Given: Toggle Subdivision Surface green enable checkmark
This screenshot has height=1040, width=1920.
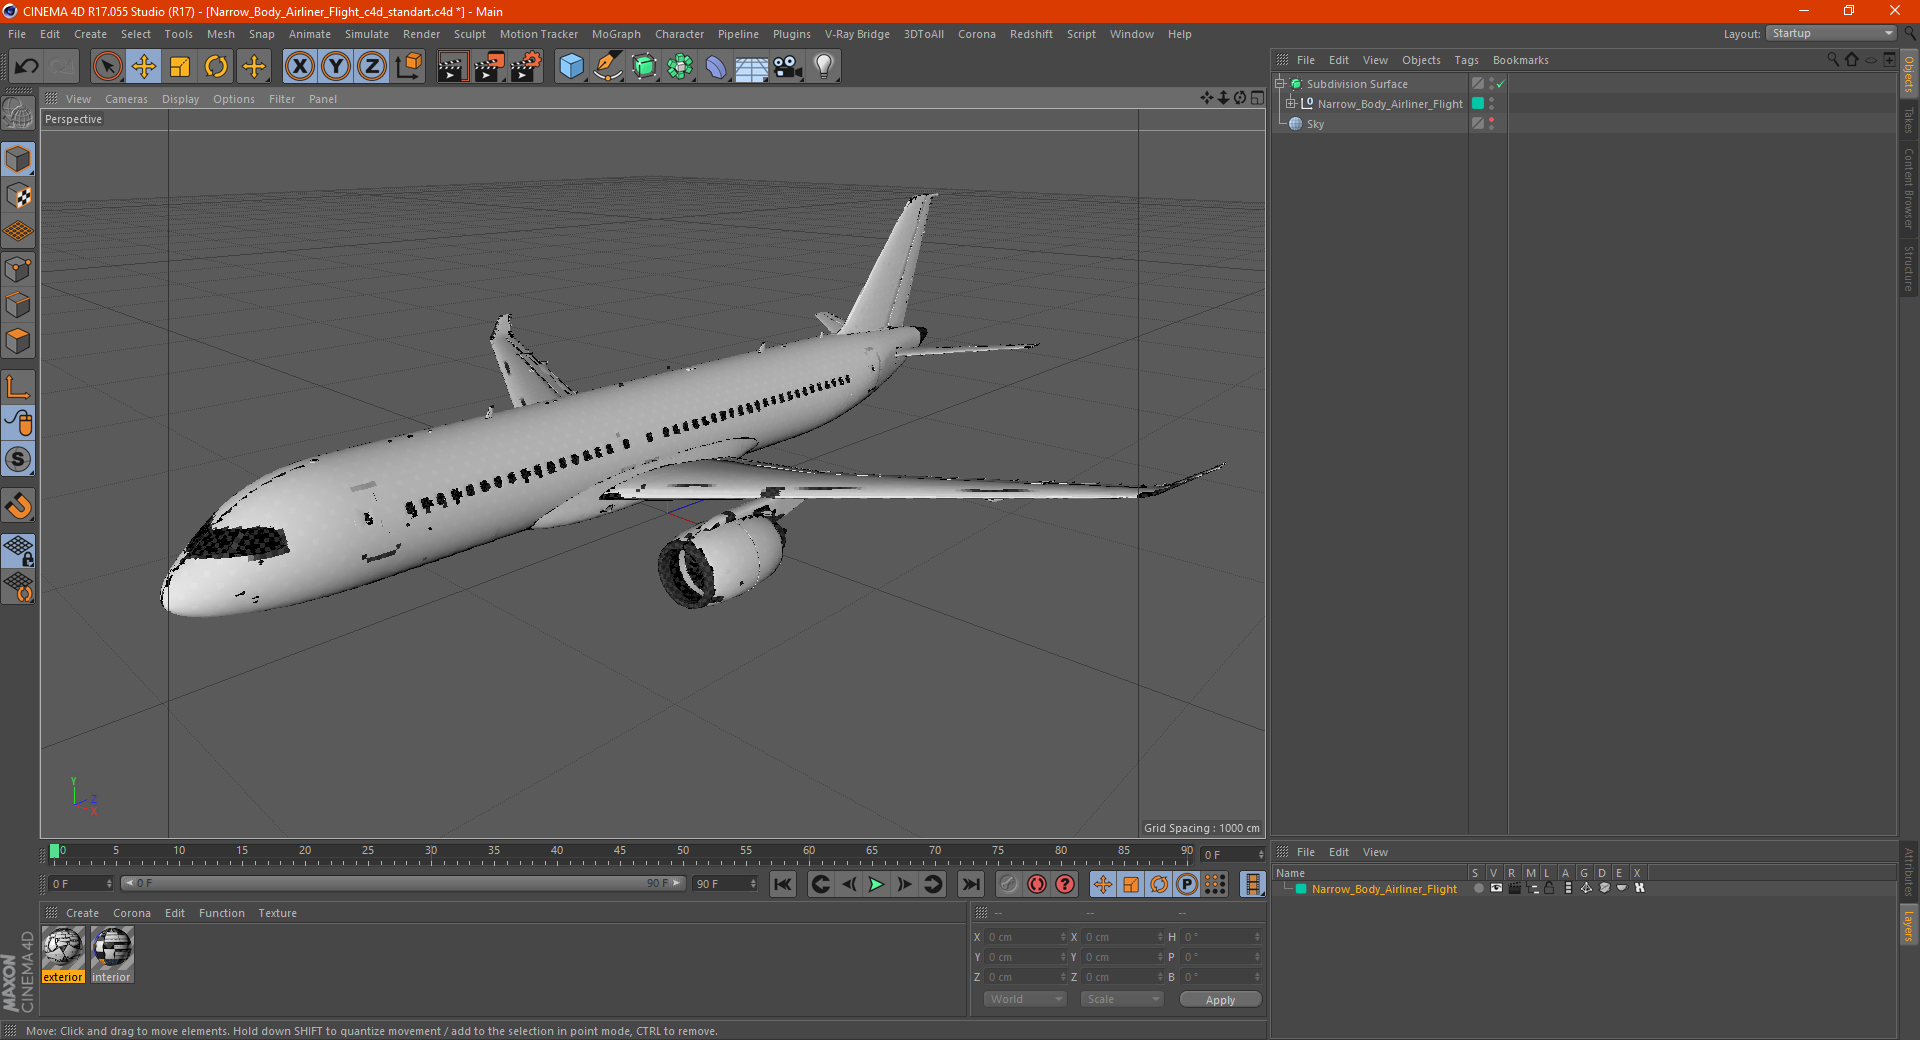Looking at the screenshot, I should [x=1500, y=84].
